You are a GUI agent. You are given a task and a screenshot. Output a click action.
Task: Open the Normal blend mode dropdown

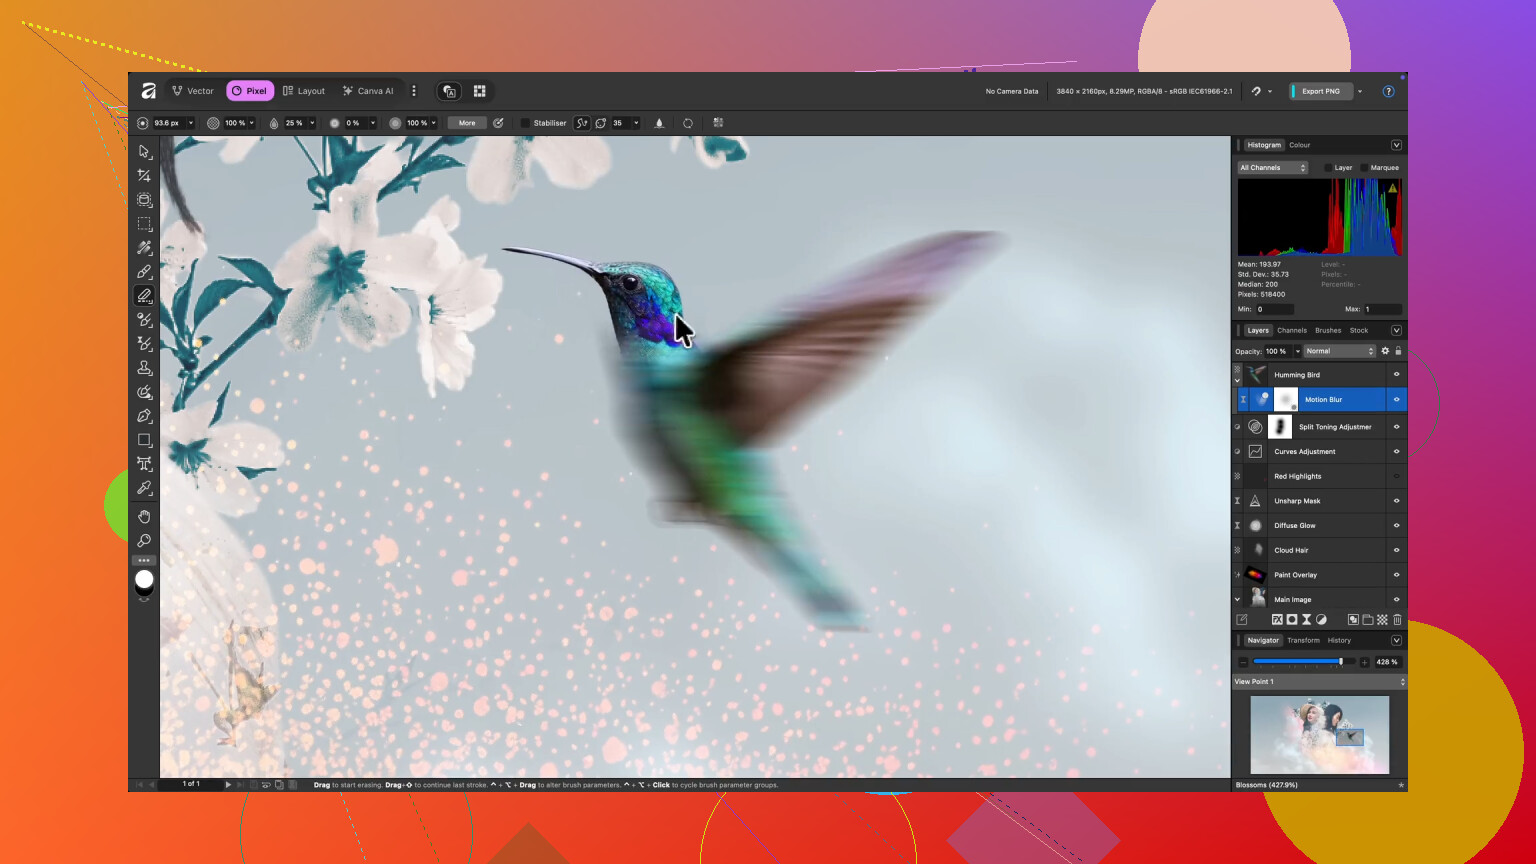click(x=1340, y=351)
